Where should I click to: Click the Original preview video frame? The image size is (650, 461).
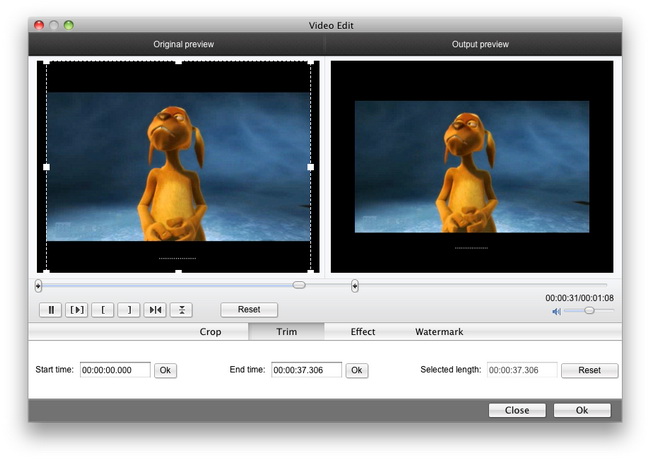[178, 167]
